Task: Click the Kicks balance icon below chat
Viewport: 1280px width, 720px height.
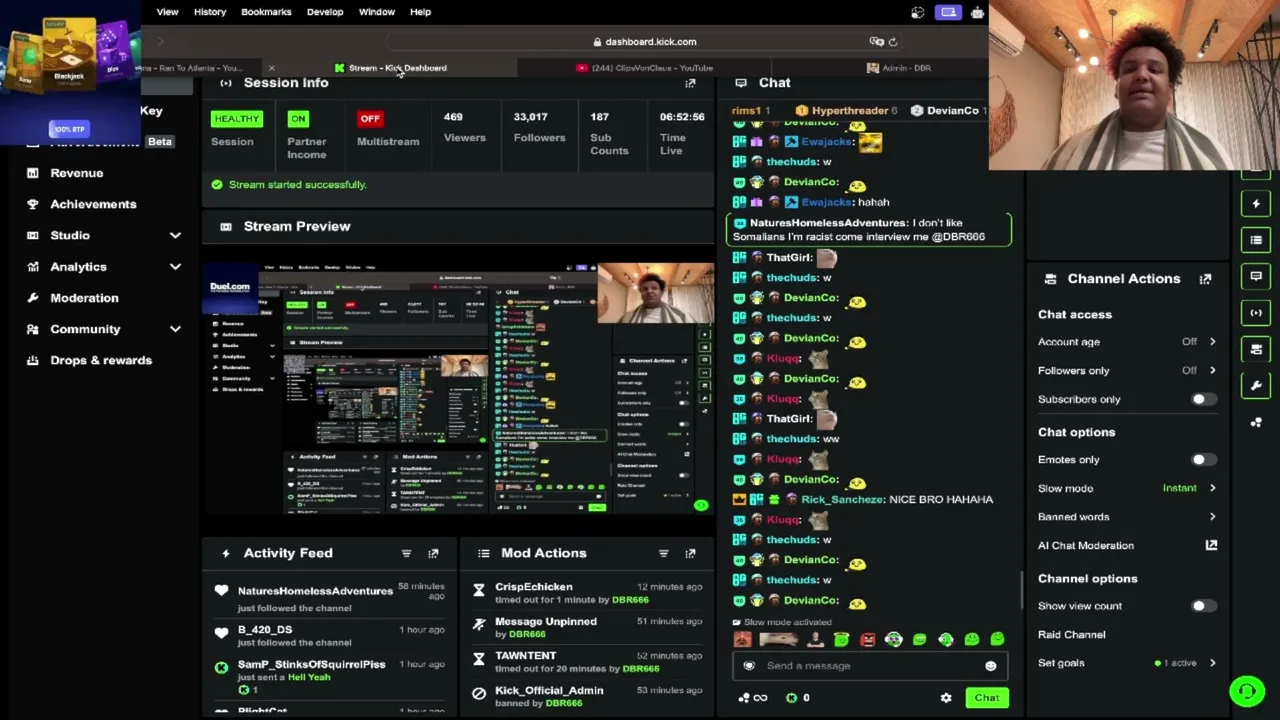Action: pos(792,698)
